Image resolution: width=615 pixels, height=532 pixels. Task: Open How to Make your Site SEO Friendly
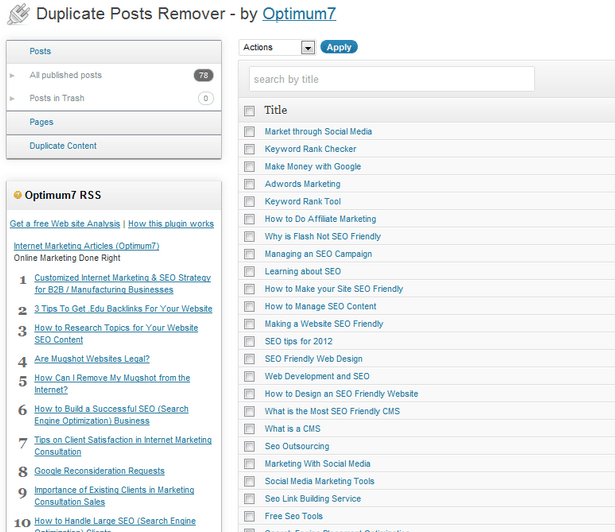click(334, 289)
